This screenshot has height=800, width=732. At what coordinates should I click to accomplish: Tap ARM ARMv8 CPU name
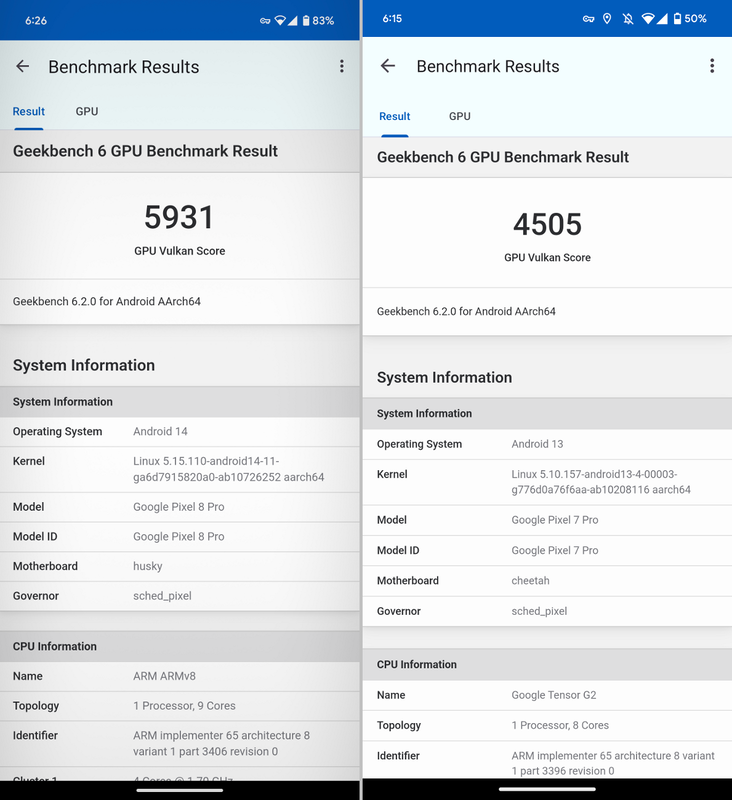(x=164, y=677)
